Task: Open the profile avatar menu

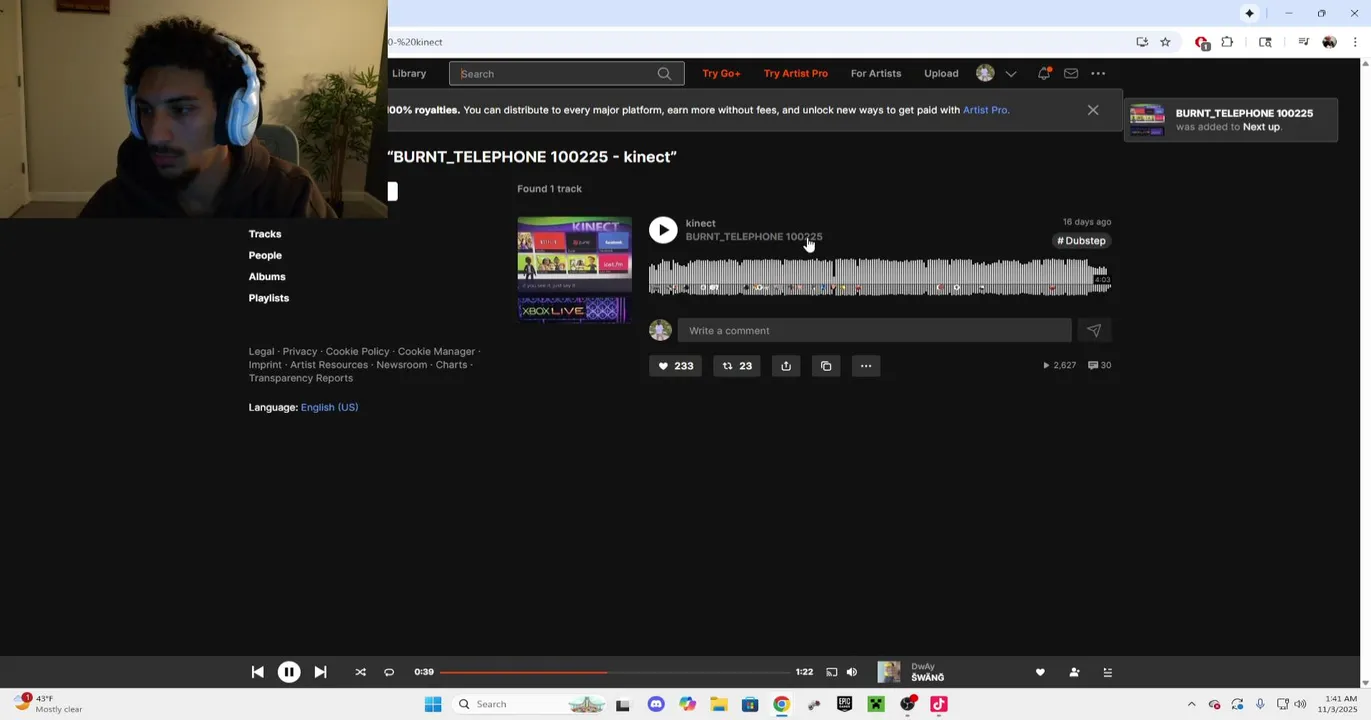Action: (x=985, y=73)
